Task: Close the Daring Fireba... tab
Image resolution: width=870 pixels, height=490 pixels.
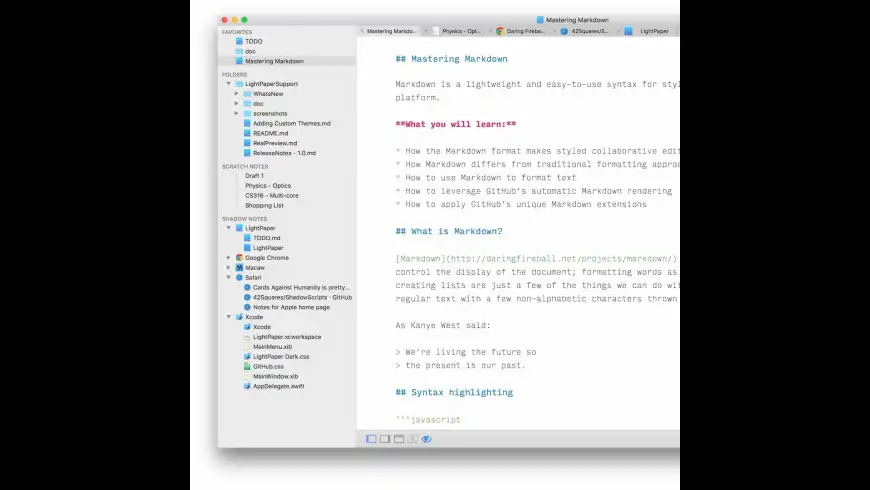Action: [490, 31]
